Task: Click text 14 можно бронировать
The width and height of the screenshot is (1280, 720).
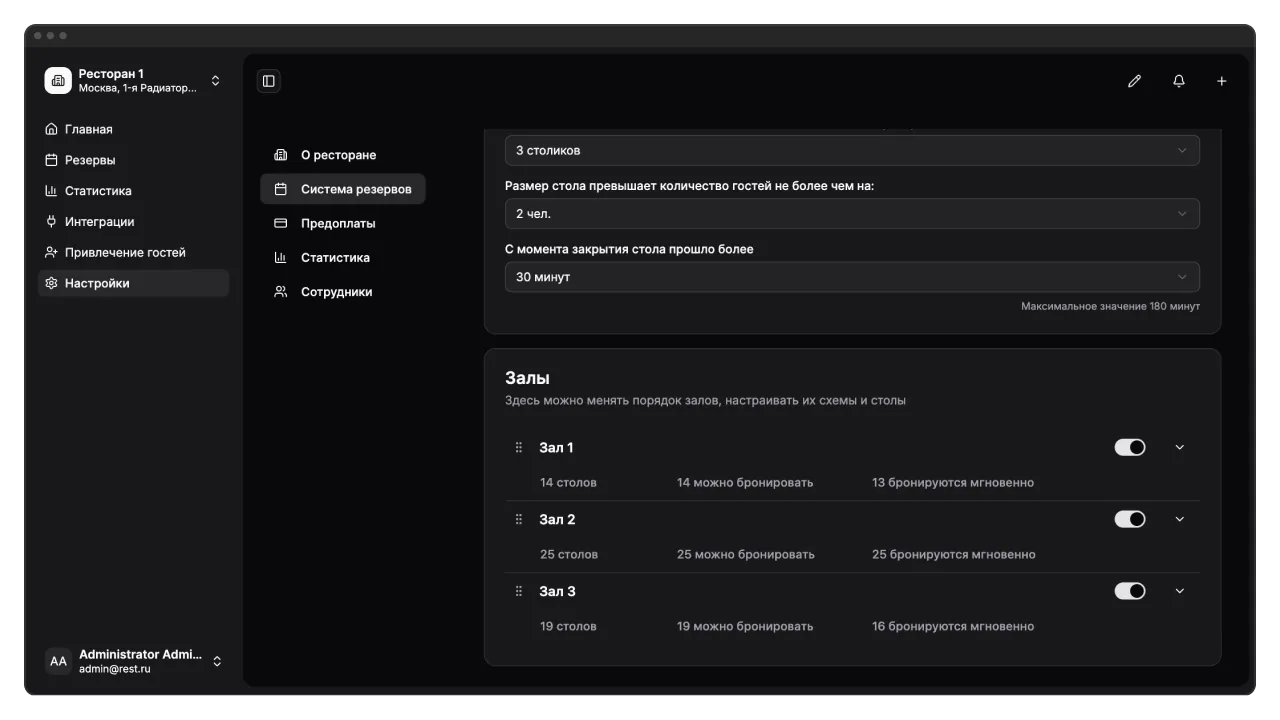Action: 745,483
